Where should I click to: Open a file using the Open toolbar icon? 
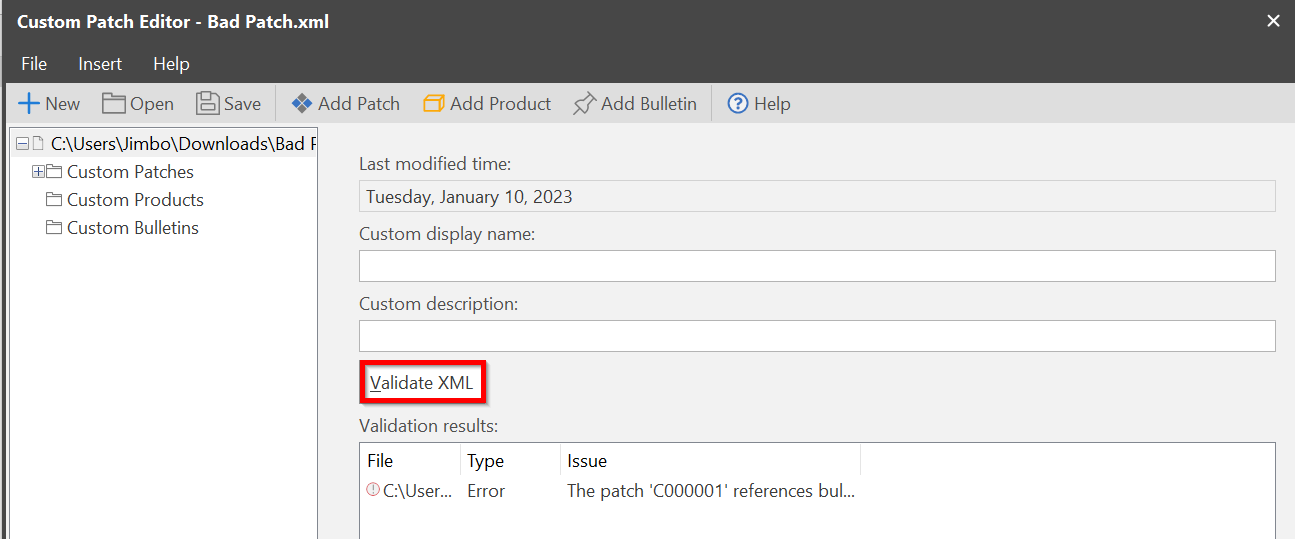coord(114,104)
